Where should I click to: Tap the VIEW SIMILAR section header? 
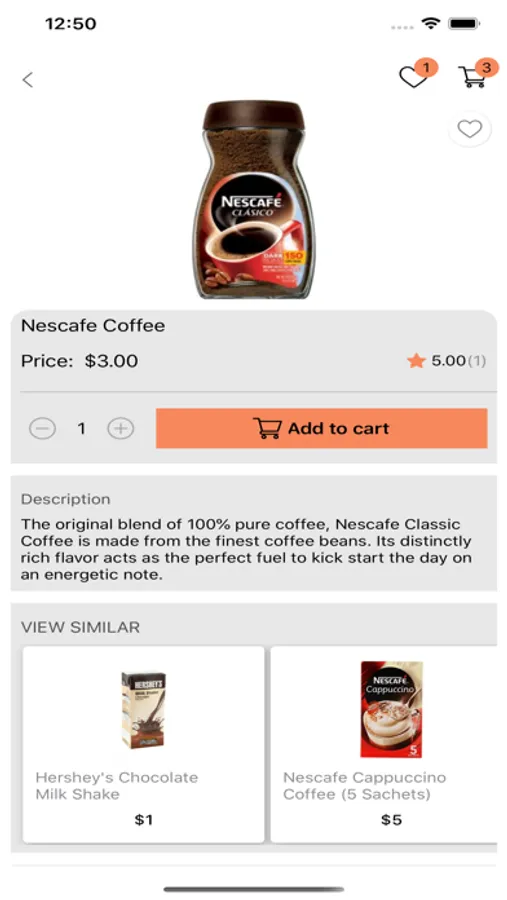(80, 627)
